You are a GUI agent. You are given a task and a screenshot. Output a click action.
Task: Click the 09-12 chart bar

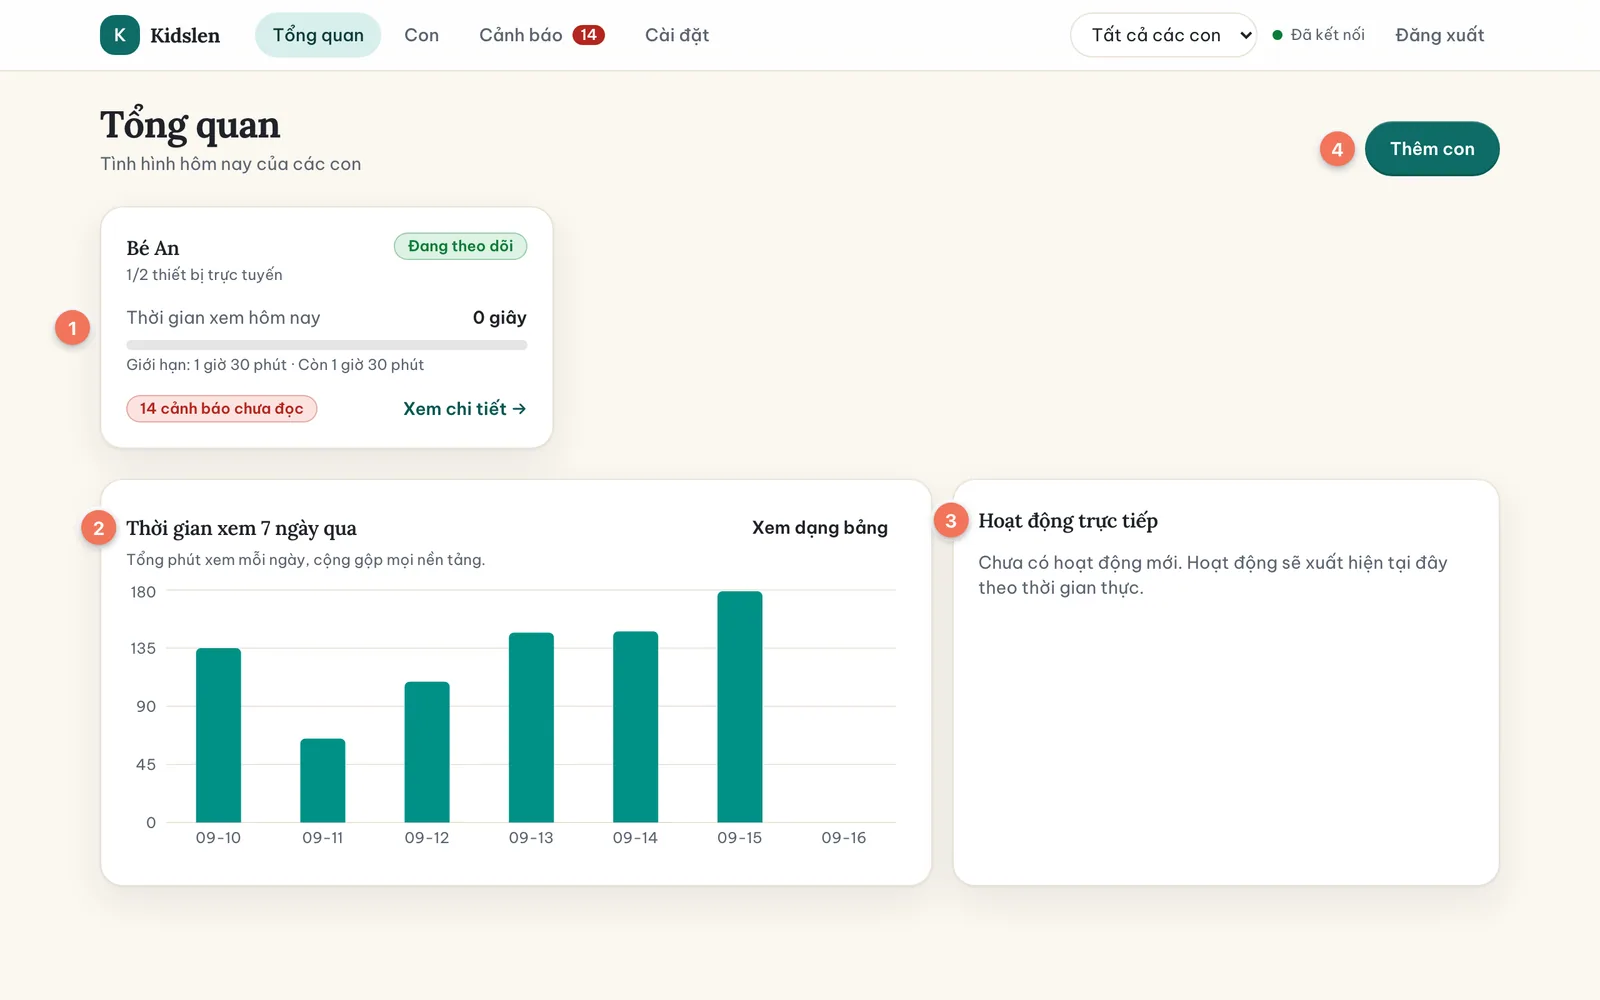point(427,752)
